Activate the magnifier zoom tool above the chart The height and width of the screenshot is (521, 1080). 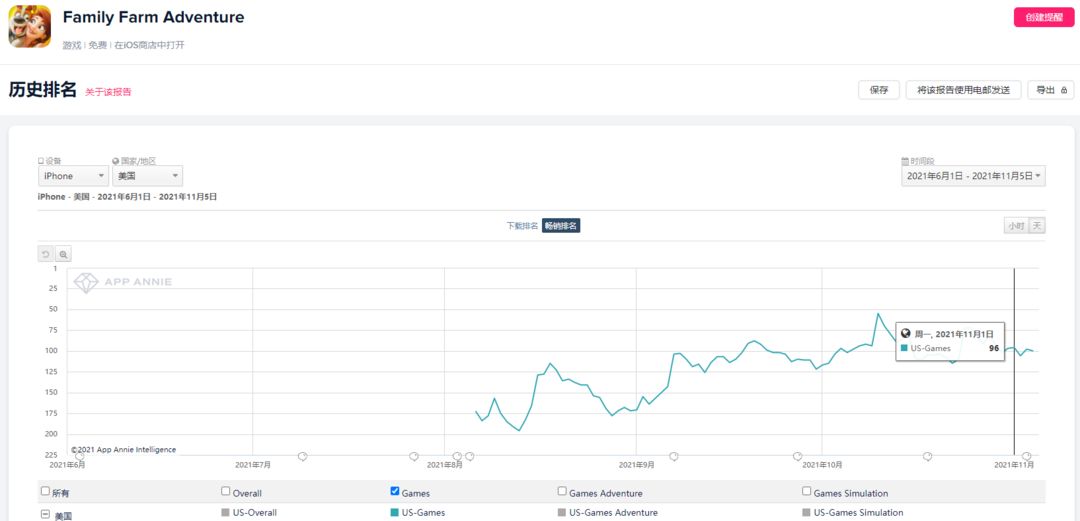pos(63,254)
